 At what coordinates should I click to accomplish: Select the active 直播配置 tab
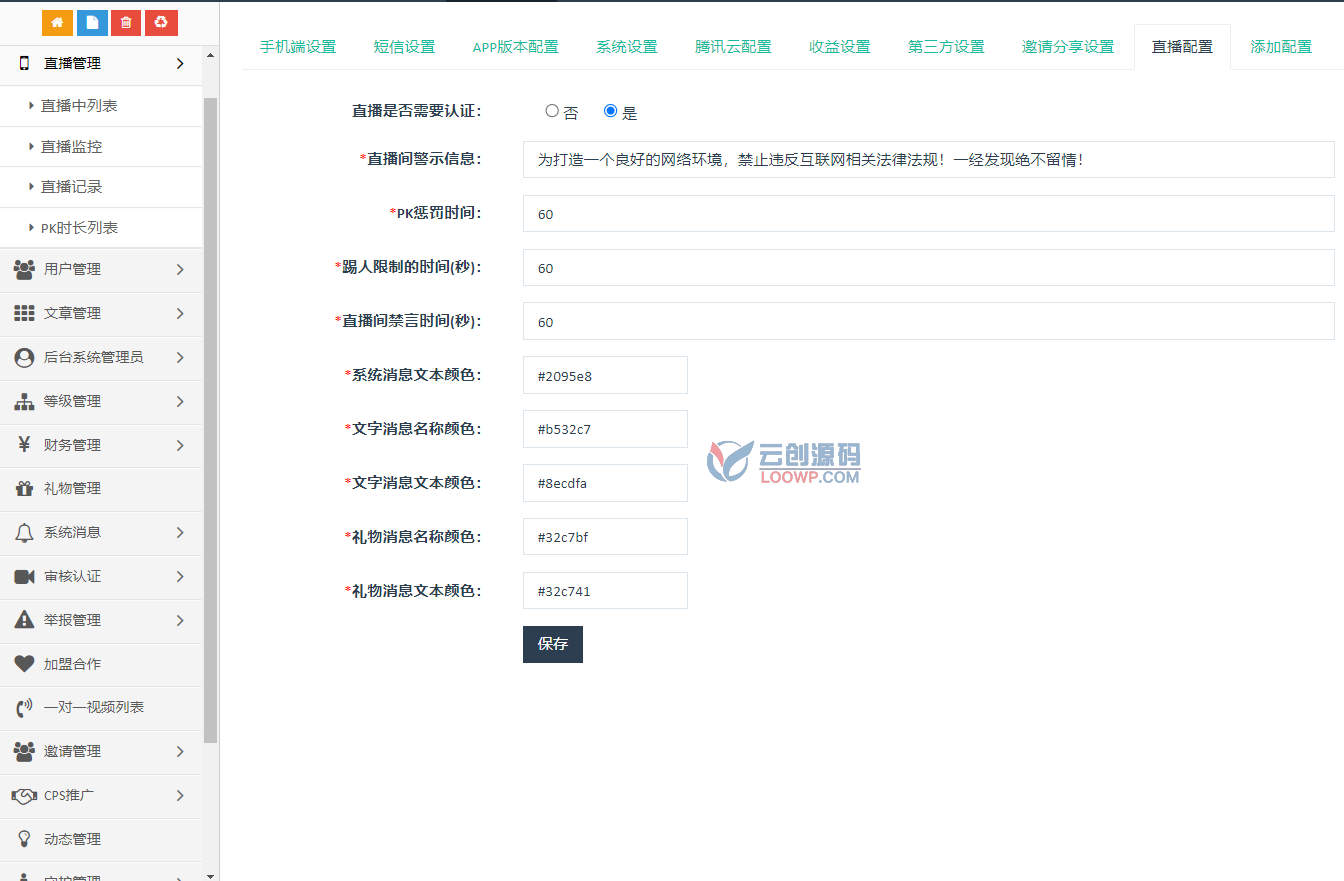click(1182, 47)
